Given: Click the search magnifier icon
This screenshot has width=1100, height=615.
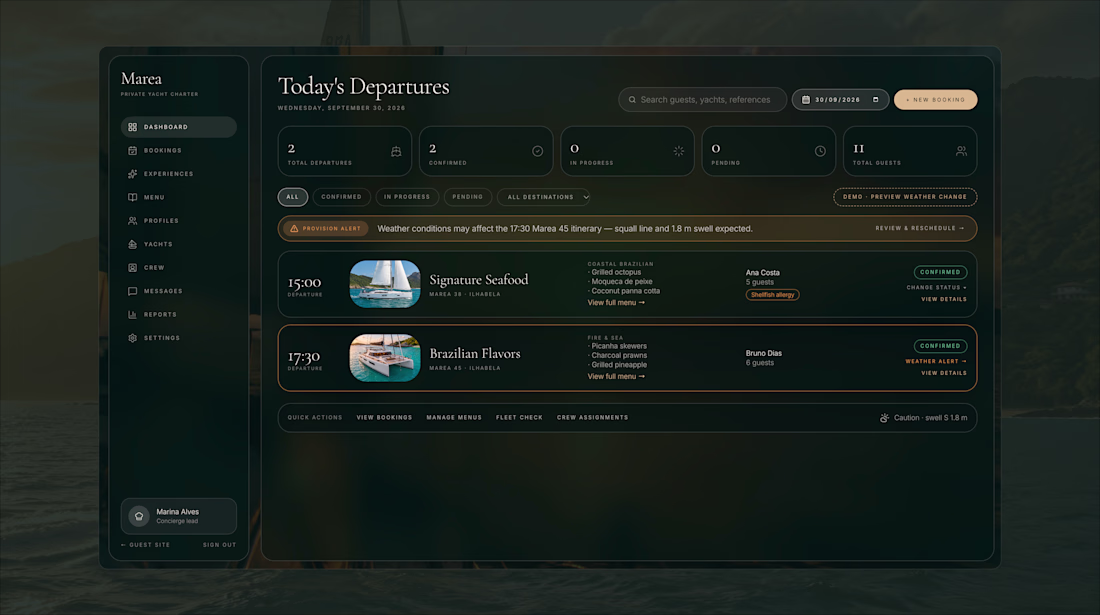Looking at the screenshot, I should coord(632,100).
